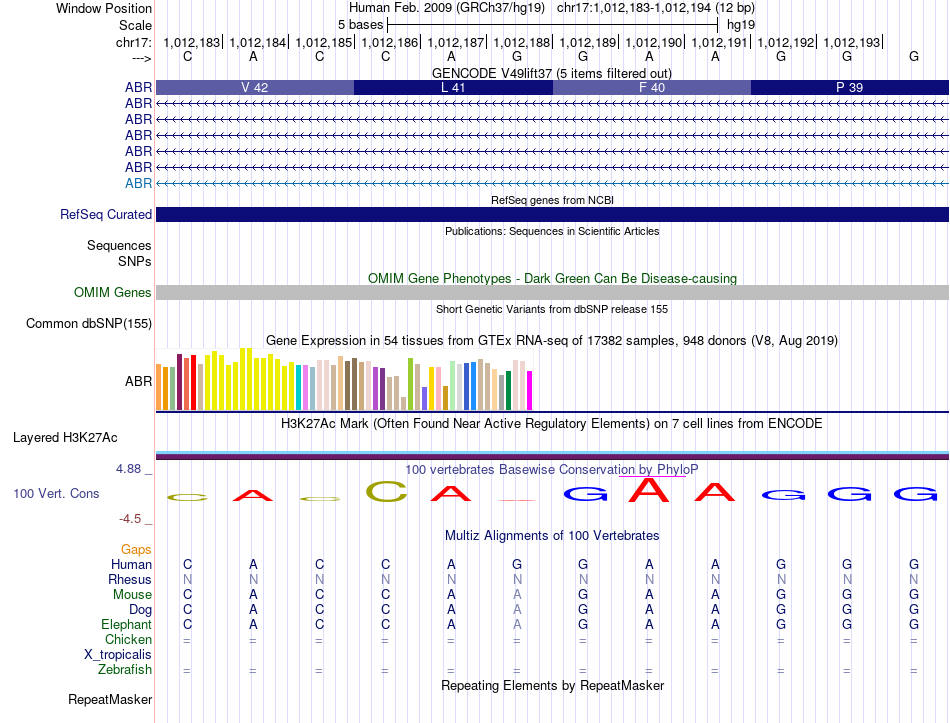Click the SNPs label in the Publications track

click(135, 261)
